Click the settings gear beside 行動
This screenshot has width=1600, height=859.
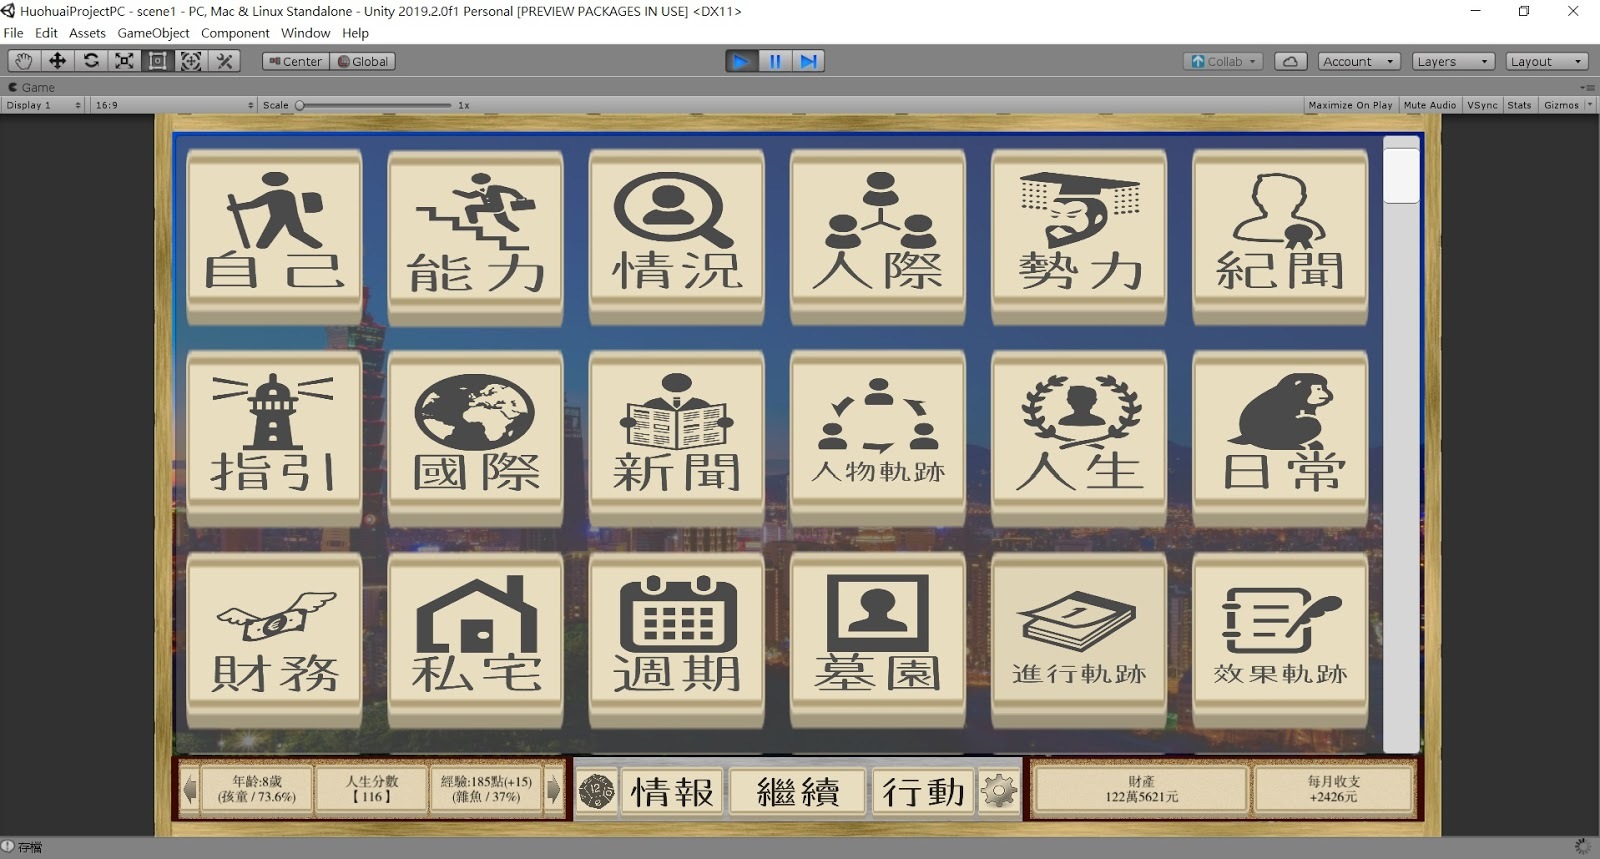point(998,792)
